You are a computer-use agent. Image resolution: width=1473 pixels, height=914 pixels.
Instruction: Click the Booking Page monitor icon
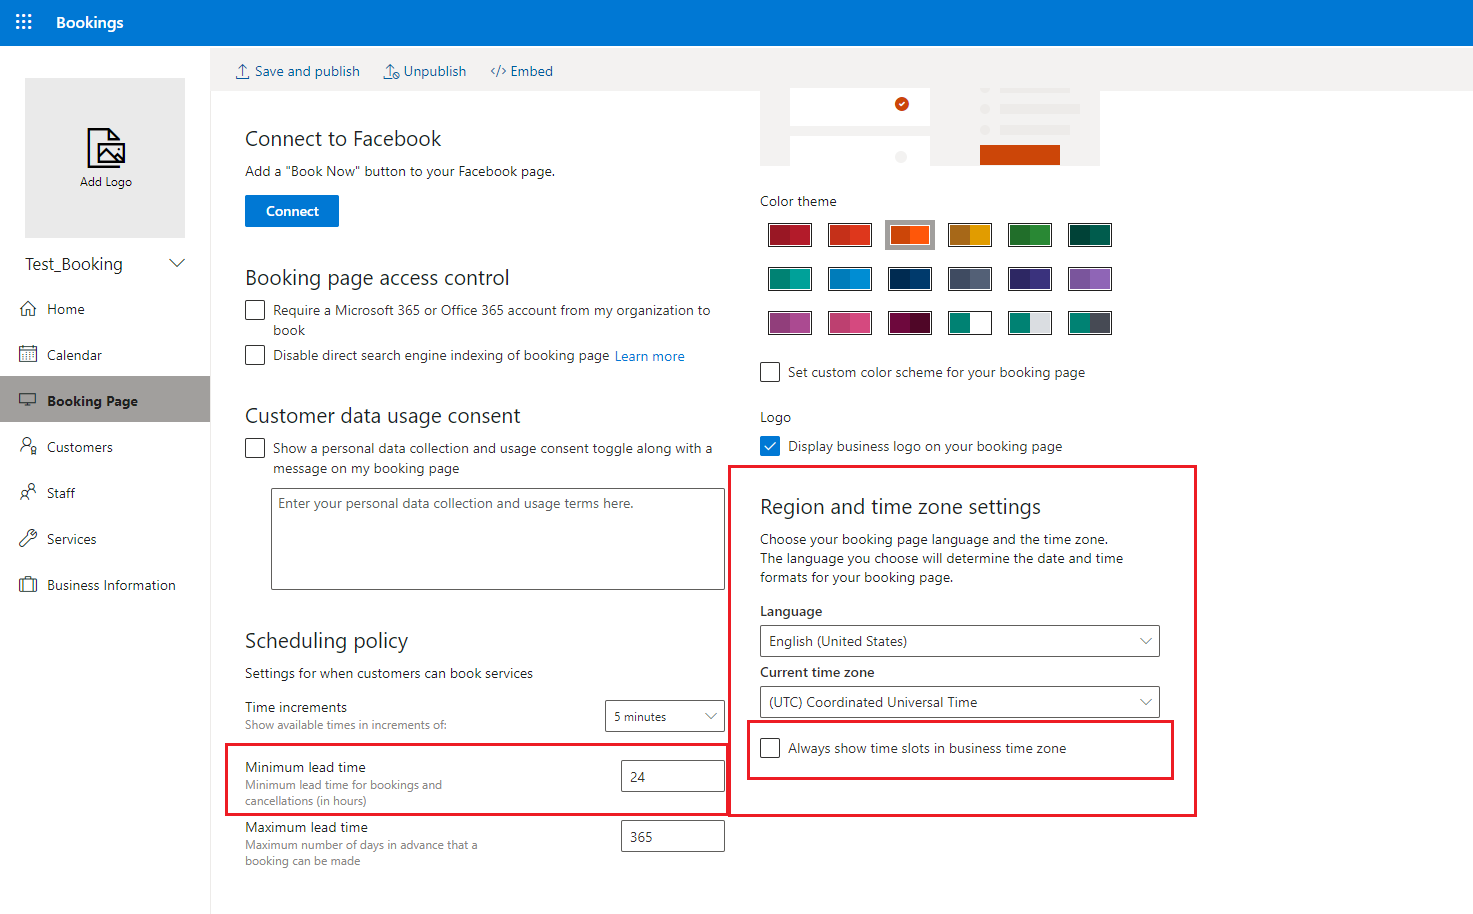click(x=28, y=401)
